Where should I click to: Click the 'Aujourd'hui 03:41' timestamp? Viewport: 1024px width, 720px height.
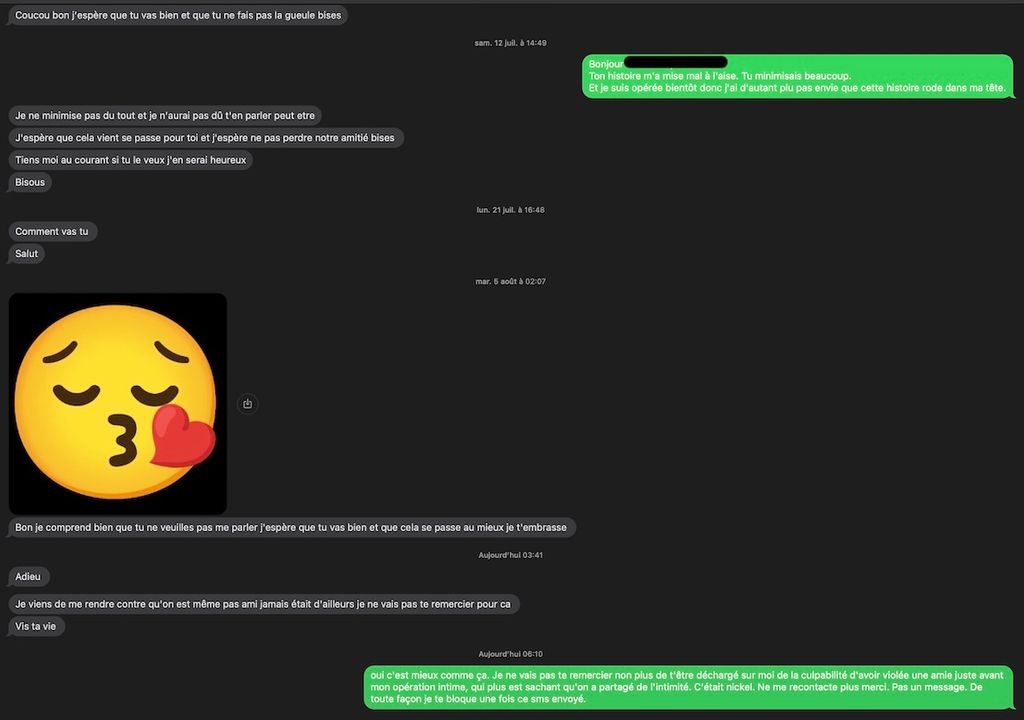click(511, 555)
